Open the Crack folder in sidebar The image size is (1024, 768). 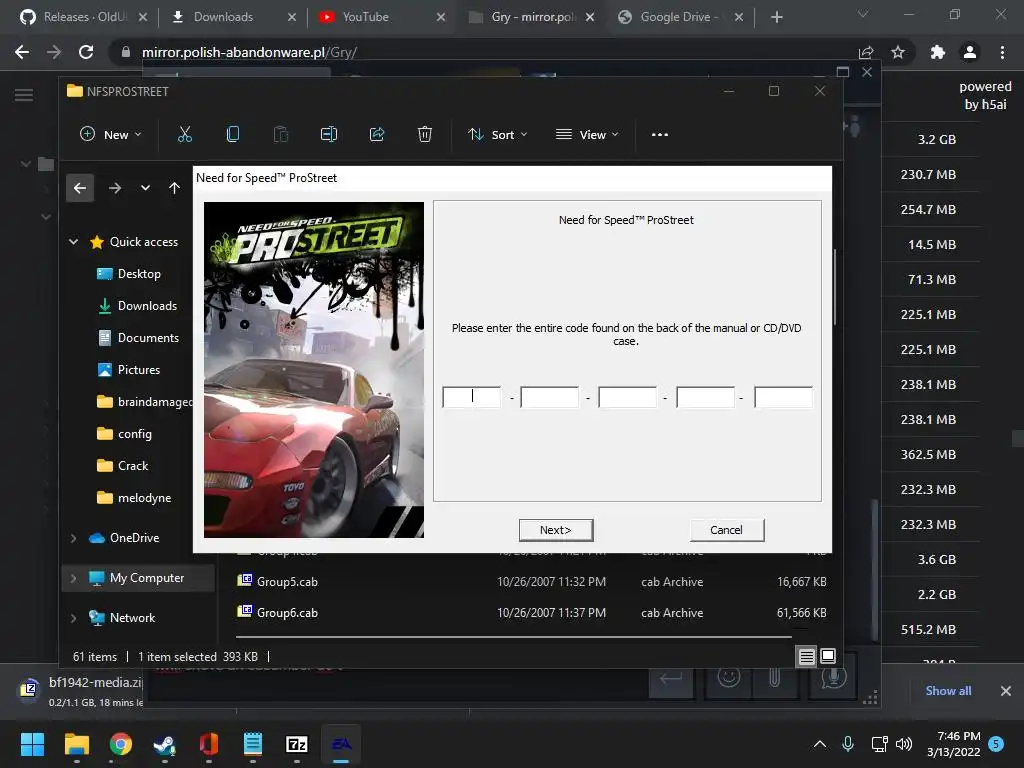click(123, 466)
